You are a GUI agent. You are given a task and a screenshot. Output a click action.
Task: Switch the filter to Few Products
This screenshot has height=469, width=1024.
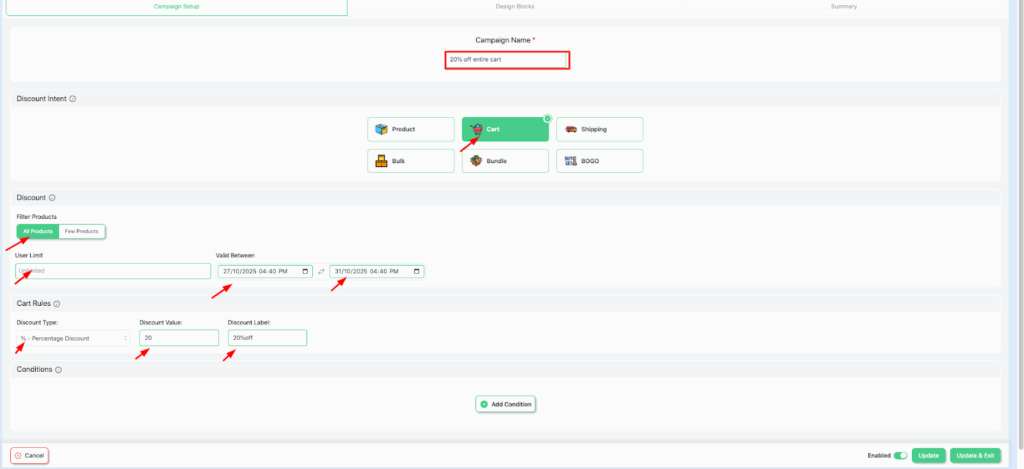(x=82, y=231)
